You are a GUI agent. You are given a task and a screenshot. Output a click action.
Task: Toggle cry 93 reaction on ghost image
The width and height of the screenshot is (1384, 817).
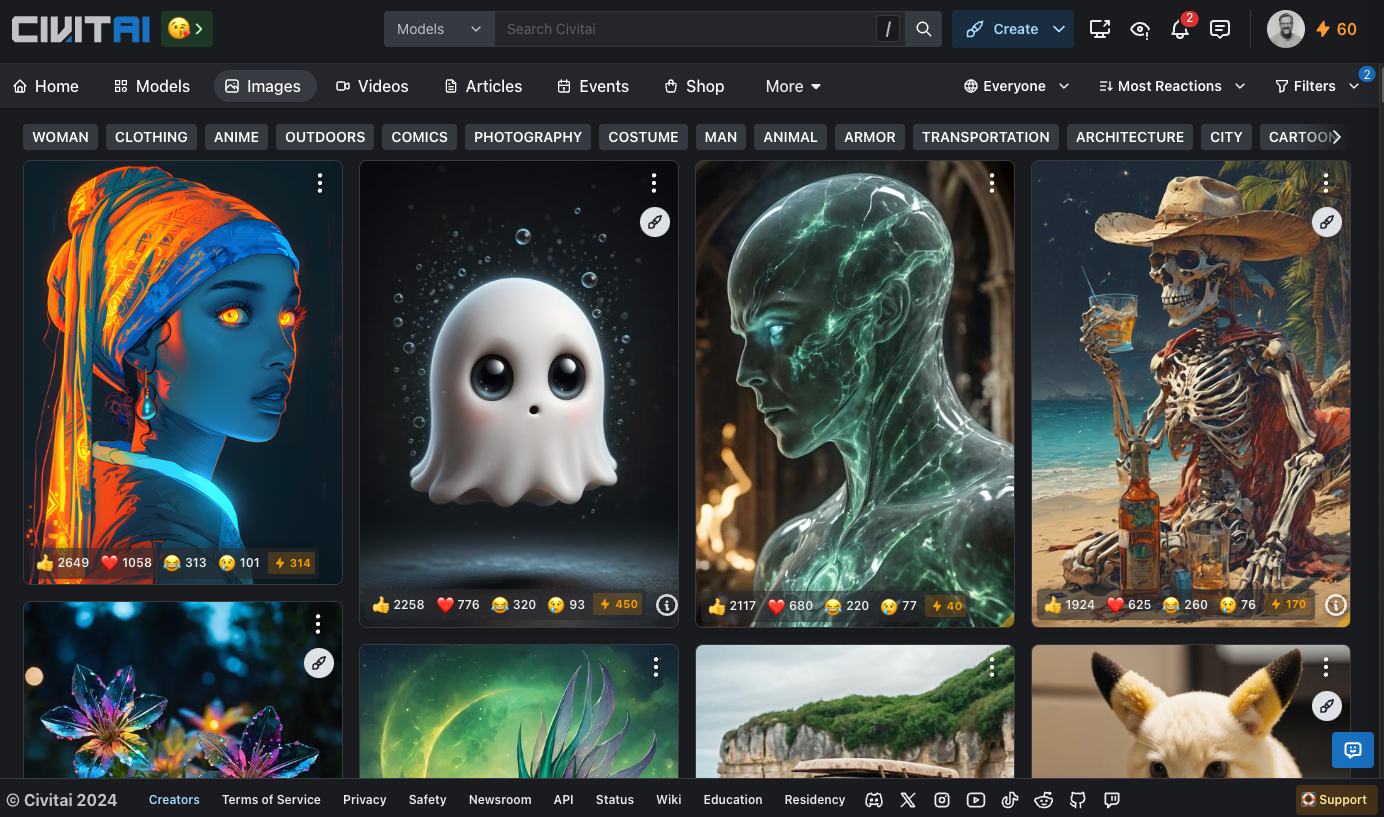[566, 605]
